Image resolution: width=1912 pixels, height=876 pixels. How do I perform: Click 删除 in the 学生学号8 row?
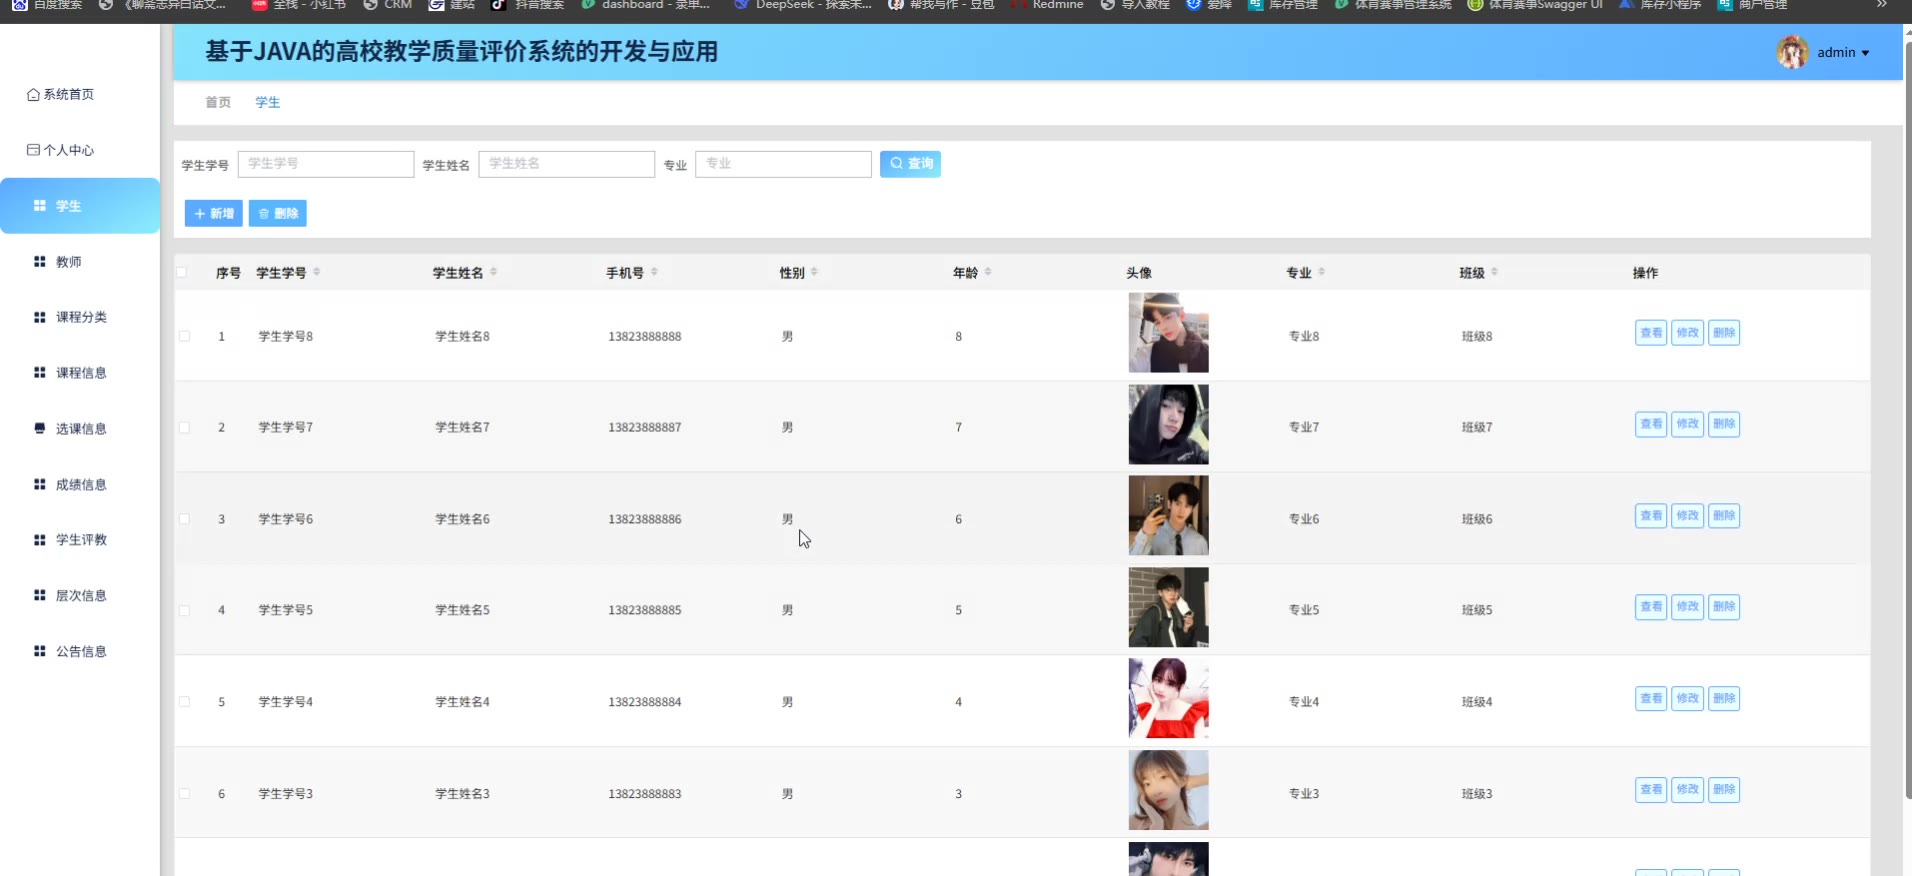(1724, 333)
